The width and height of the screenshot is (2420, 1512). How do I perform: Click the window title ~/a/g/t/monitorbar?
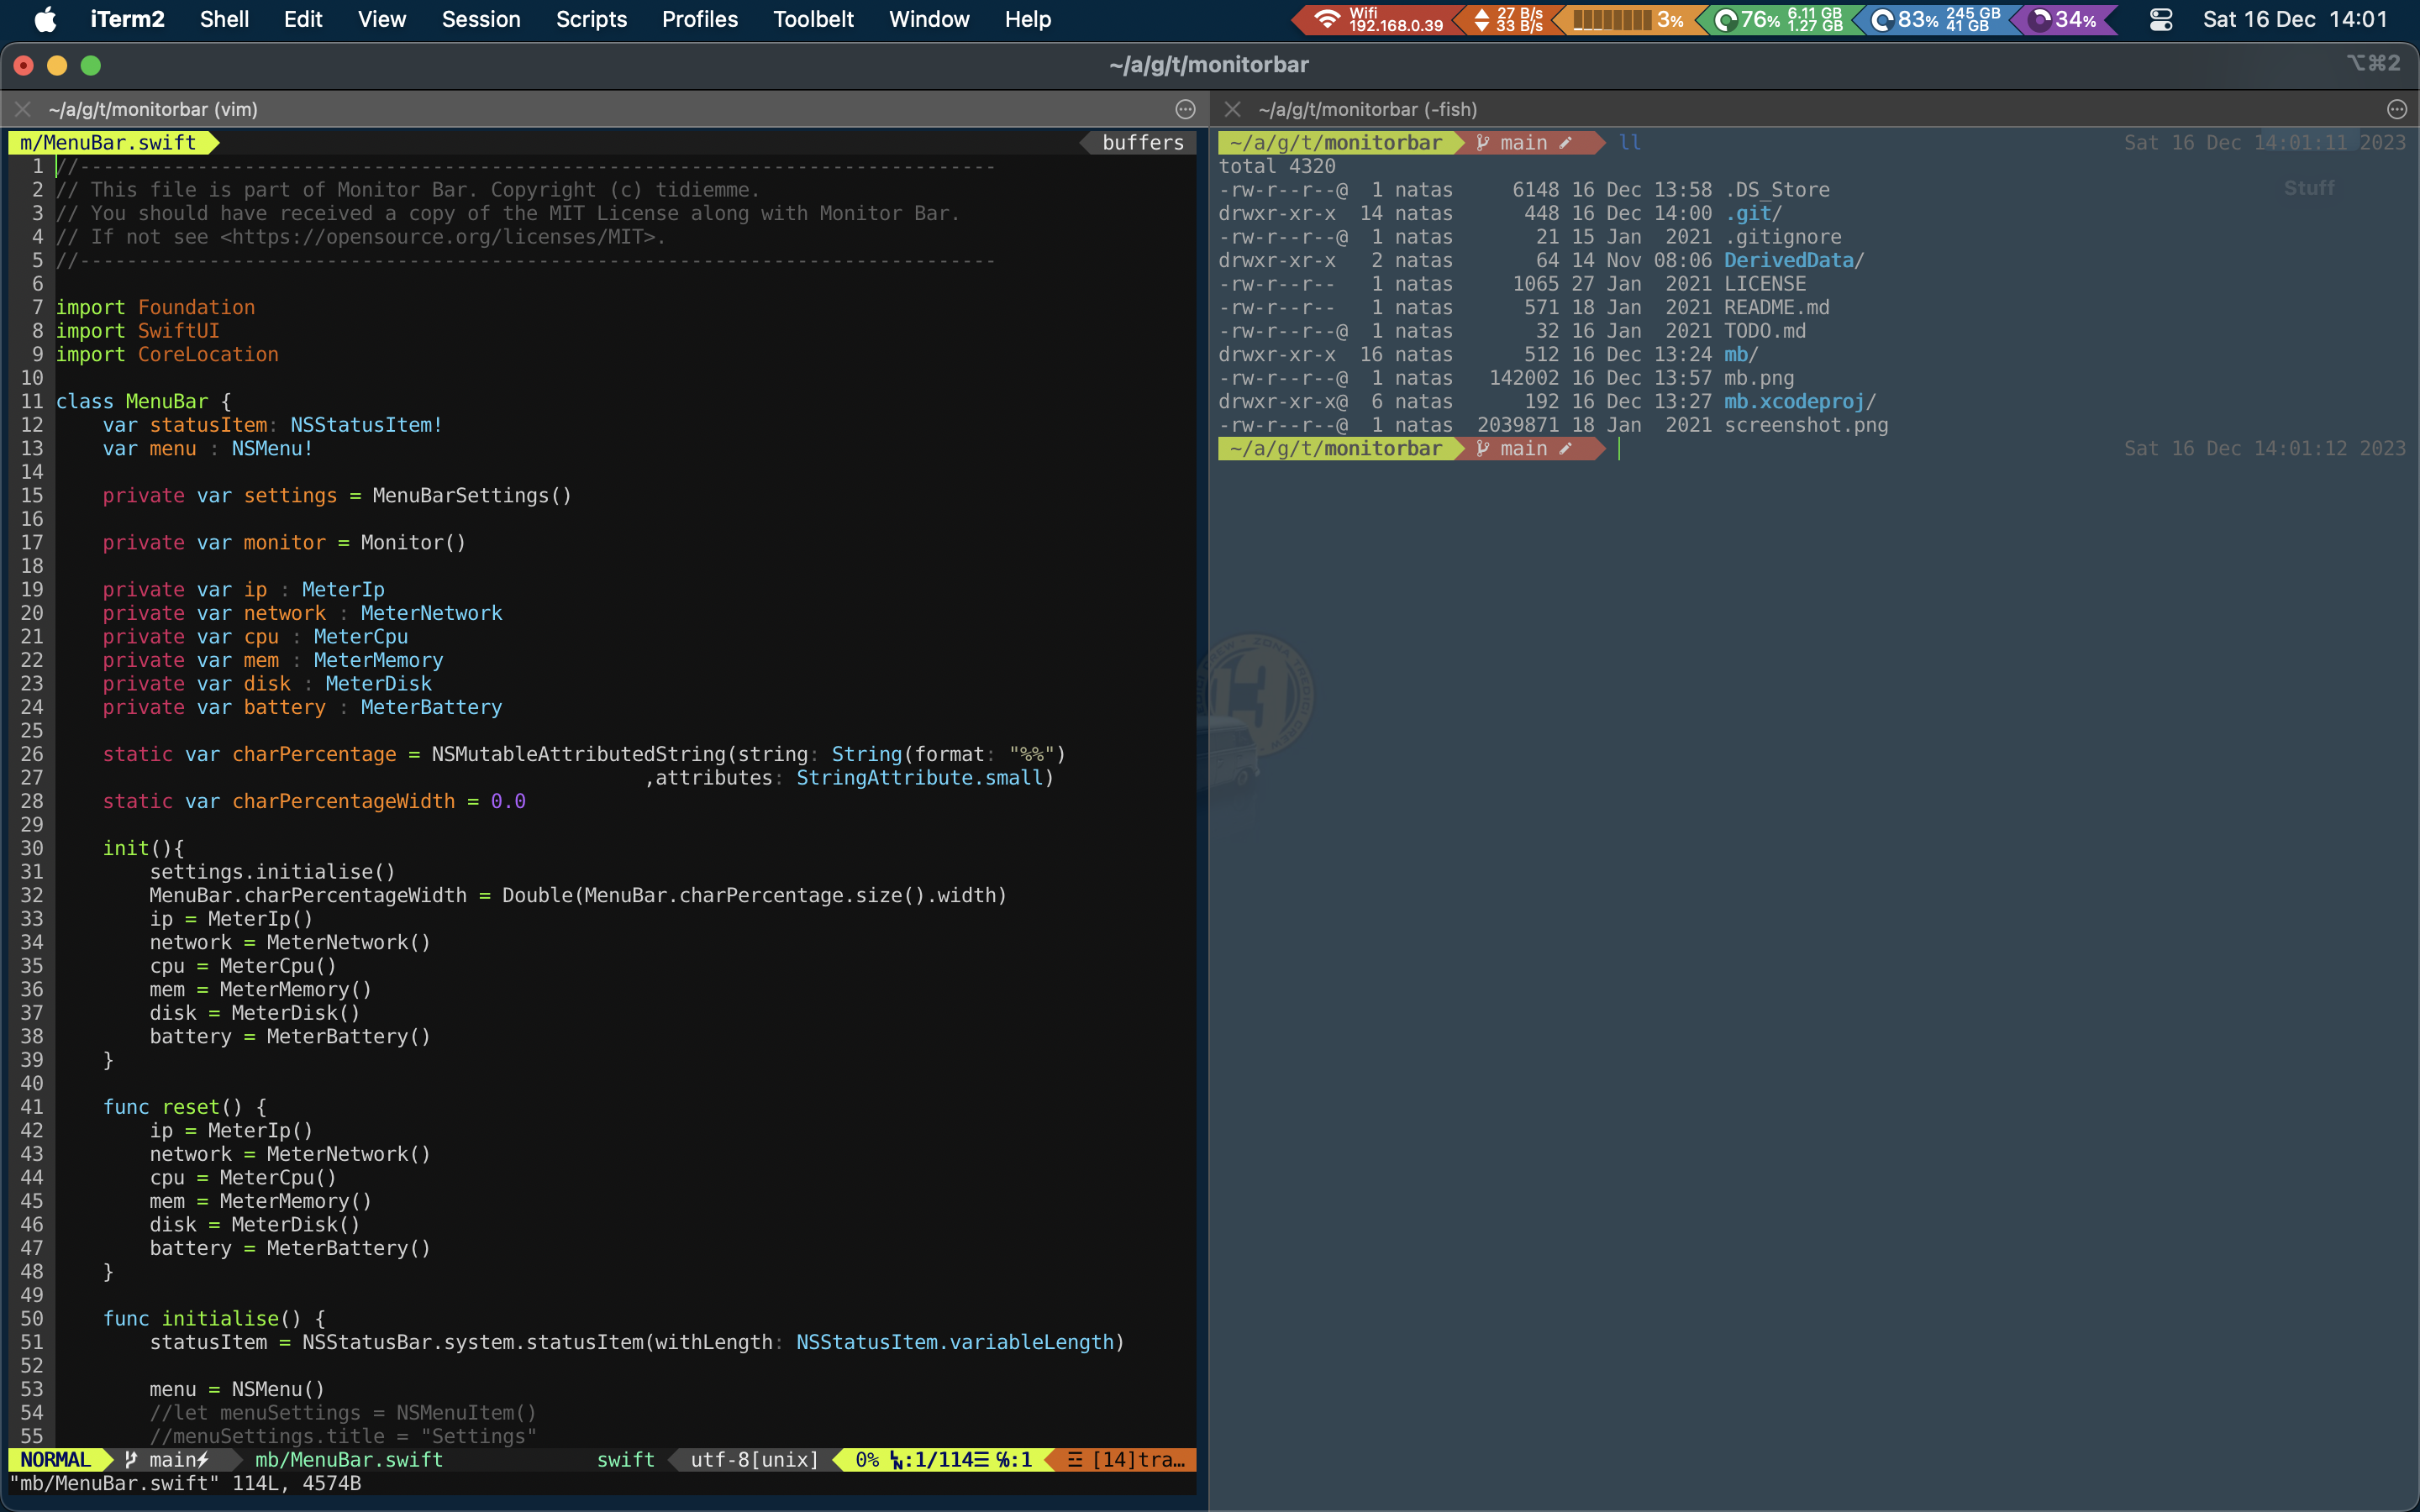tap(1209, 65)
